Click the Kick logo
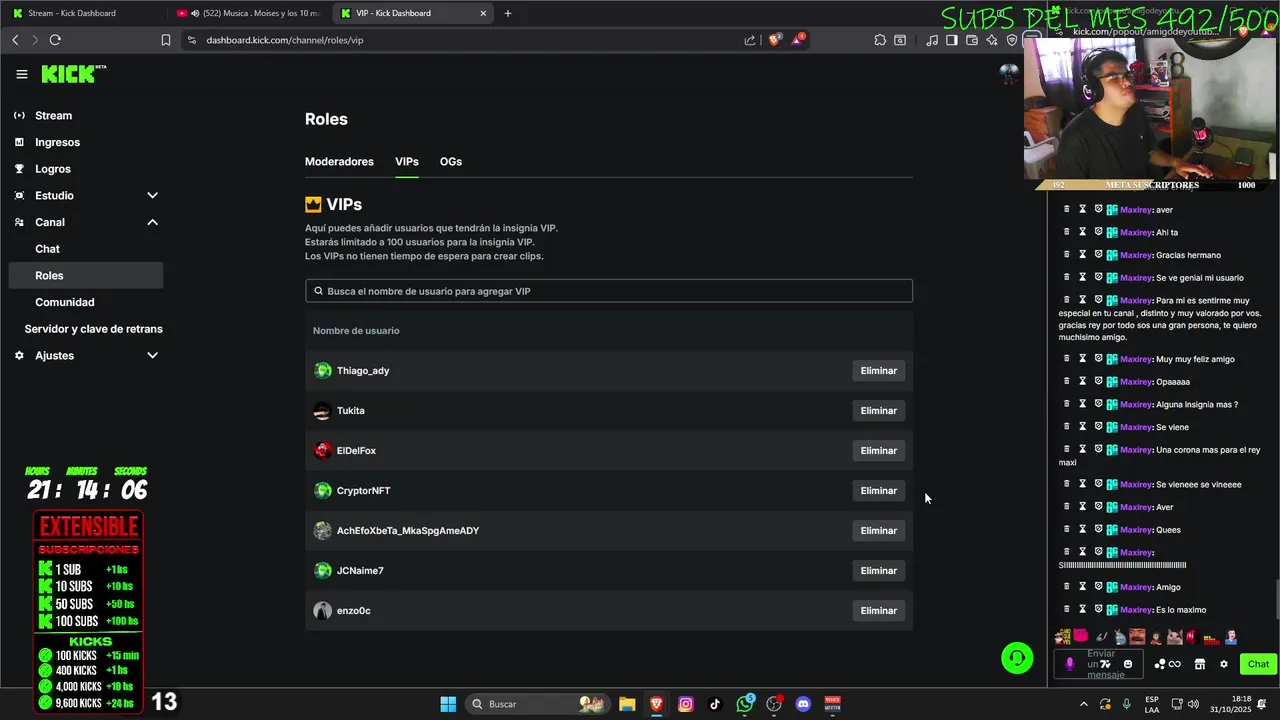 point(73,74)
